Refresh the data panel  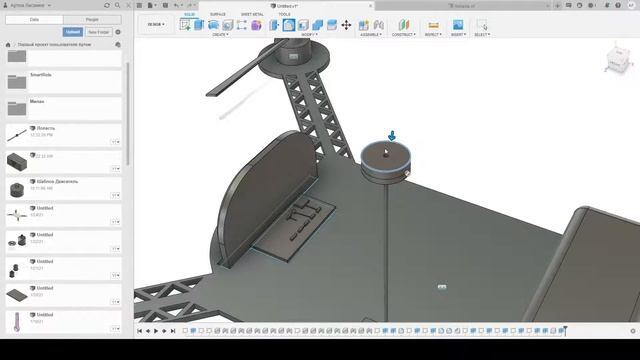(107, 5)
